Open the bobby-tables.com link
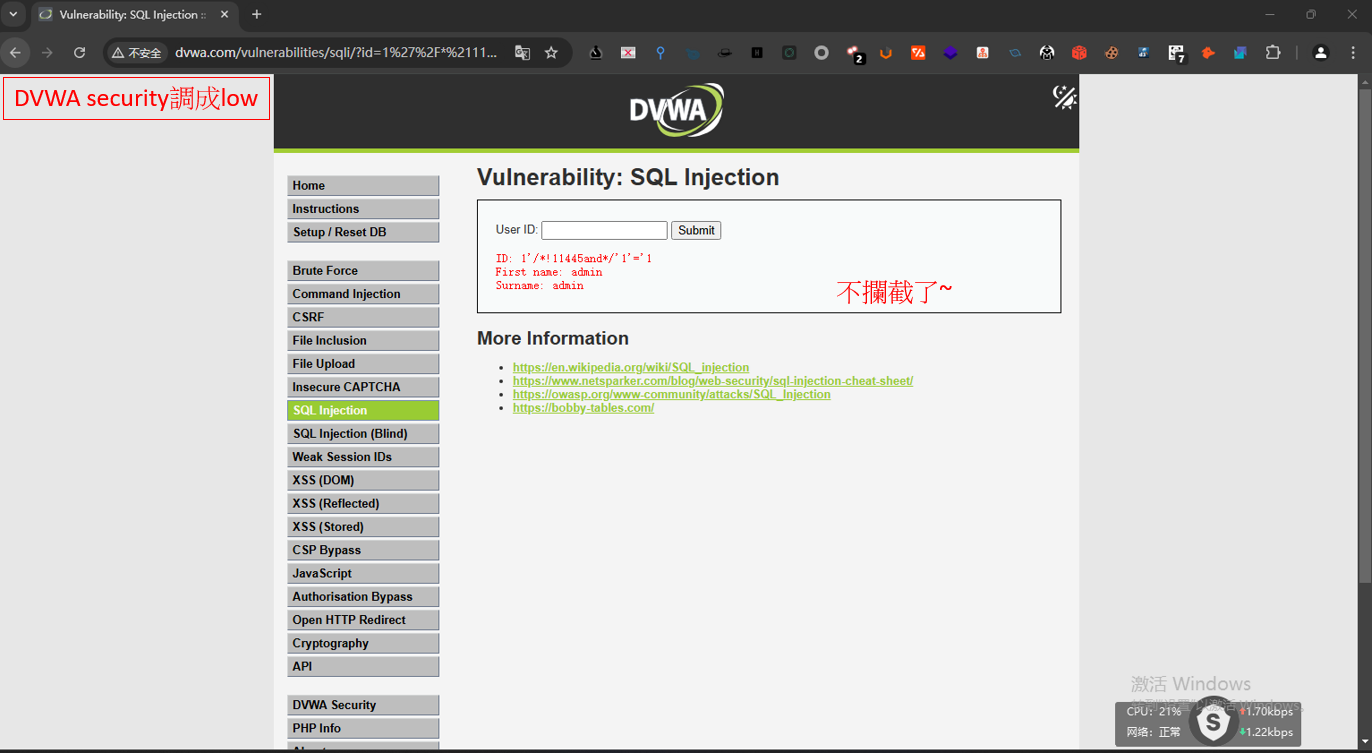This screenshot has width=1372, height=754. [583, 408]
